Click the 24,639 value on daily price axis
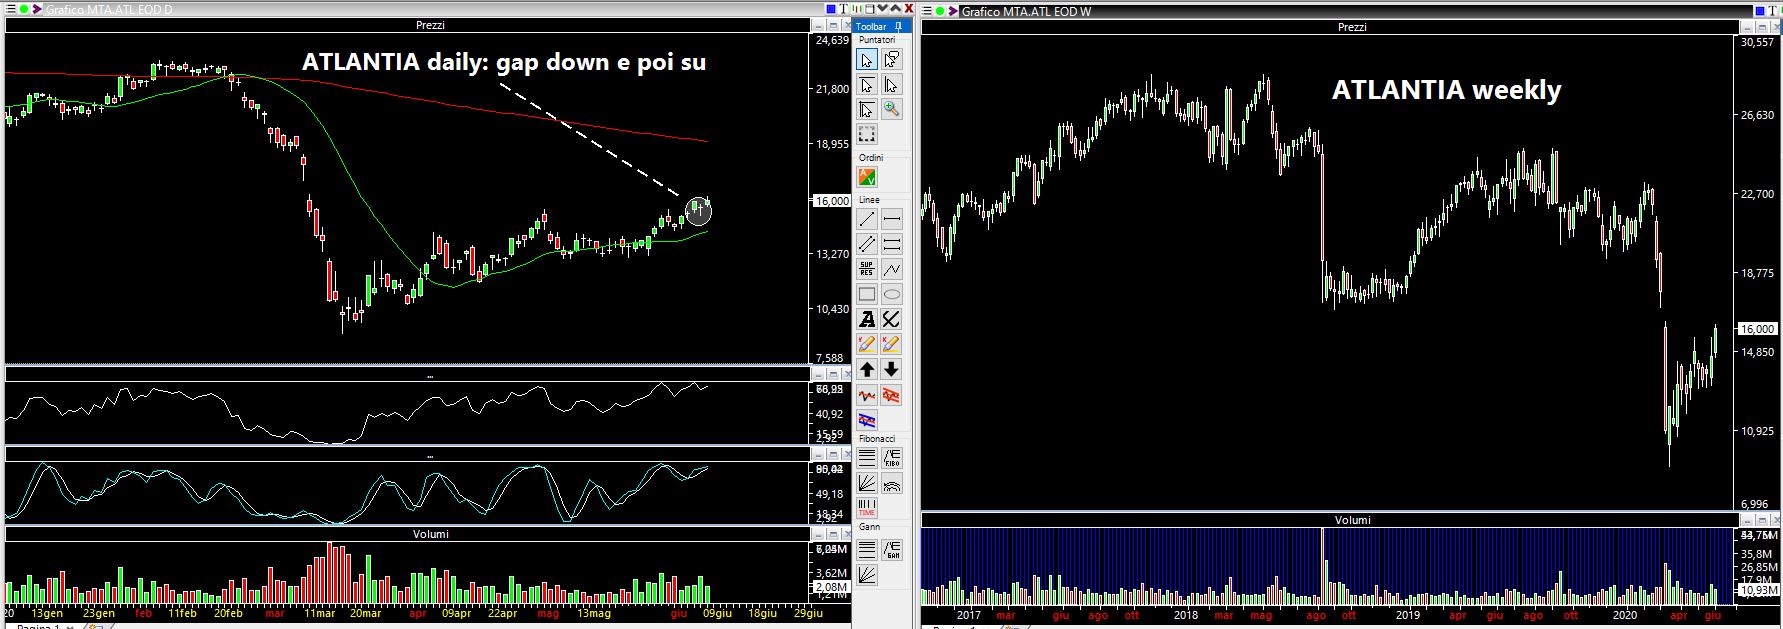Screen dimensions: 1783x629 coord(832,40)
